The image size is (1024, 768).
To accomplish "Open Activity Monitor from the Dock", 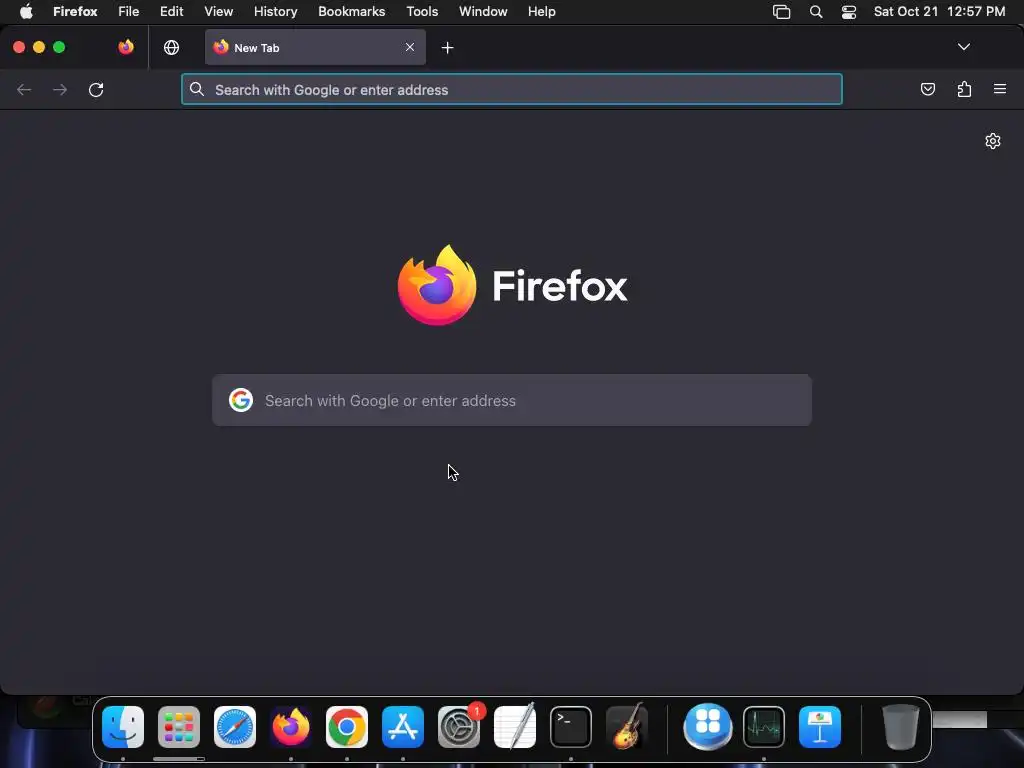I will tap(764, 727).
